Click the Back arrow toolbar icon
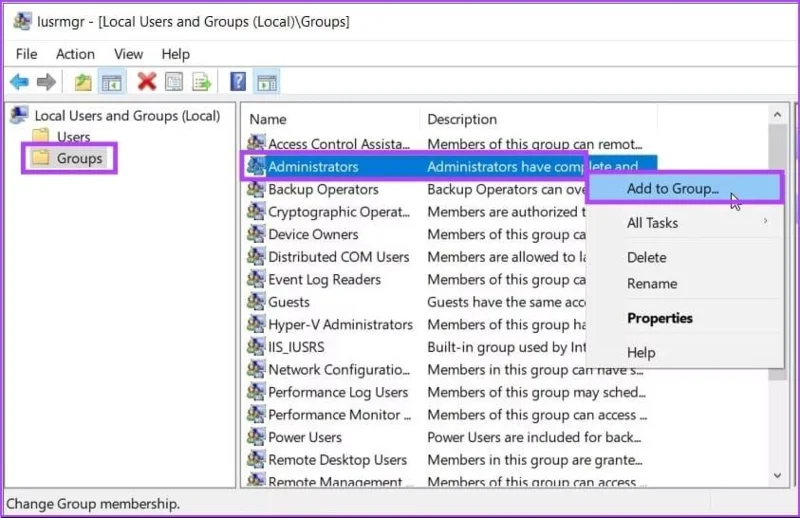800x518 pixels. [x=19, y=82]
